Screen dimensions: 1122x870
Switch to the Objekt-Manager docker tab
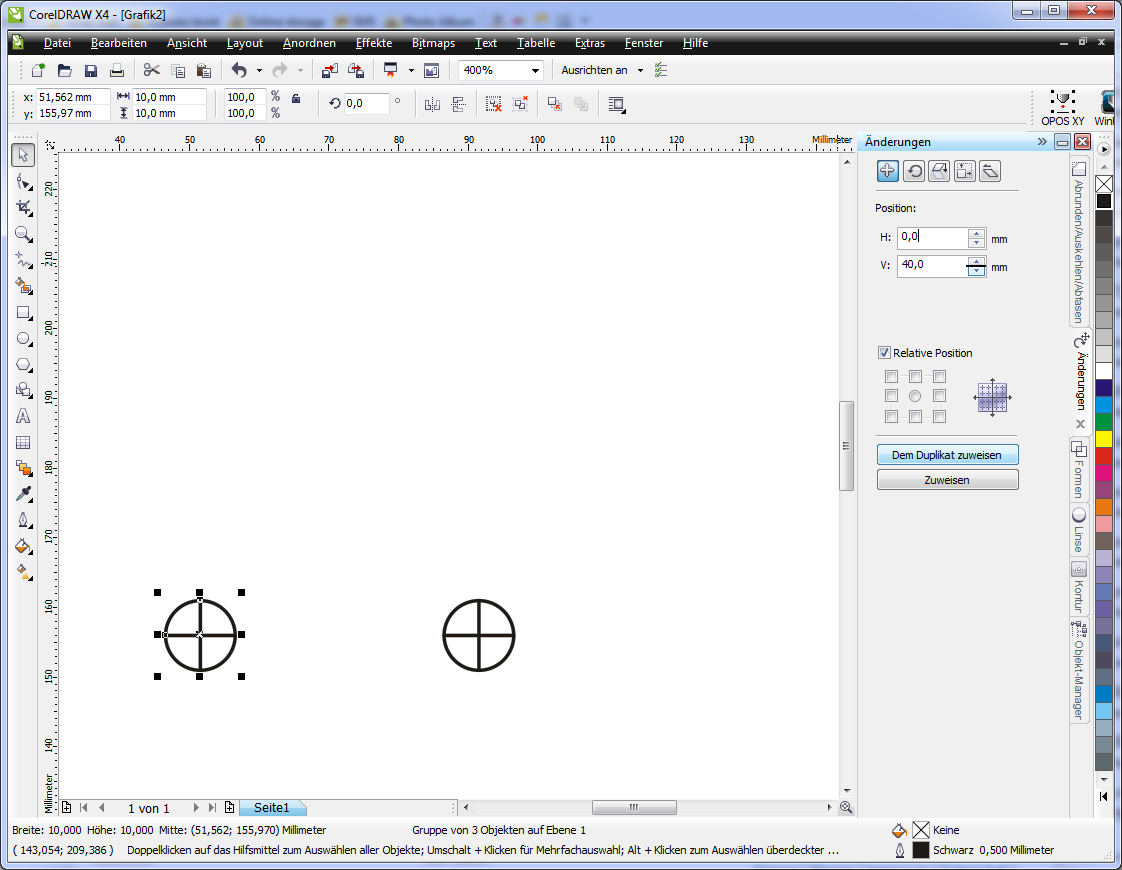1079,671
